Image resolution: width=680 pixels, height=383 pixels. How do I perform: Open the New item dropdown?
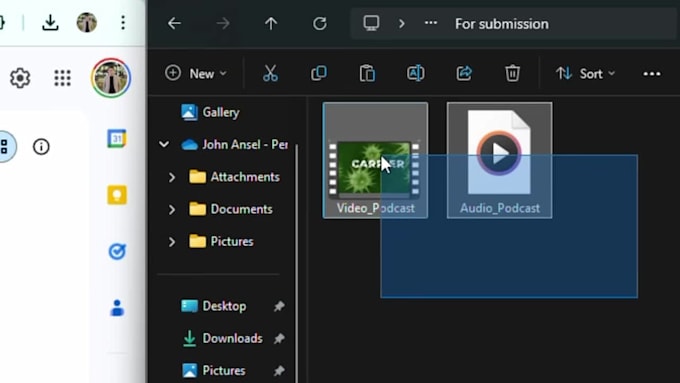(196, 73)
